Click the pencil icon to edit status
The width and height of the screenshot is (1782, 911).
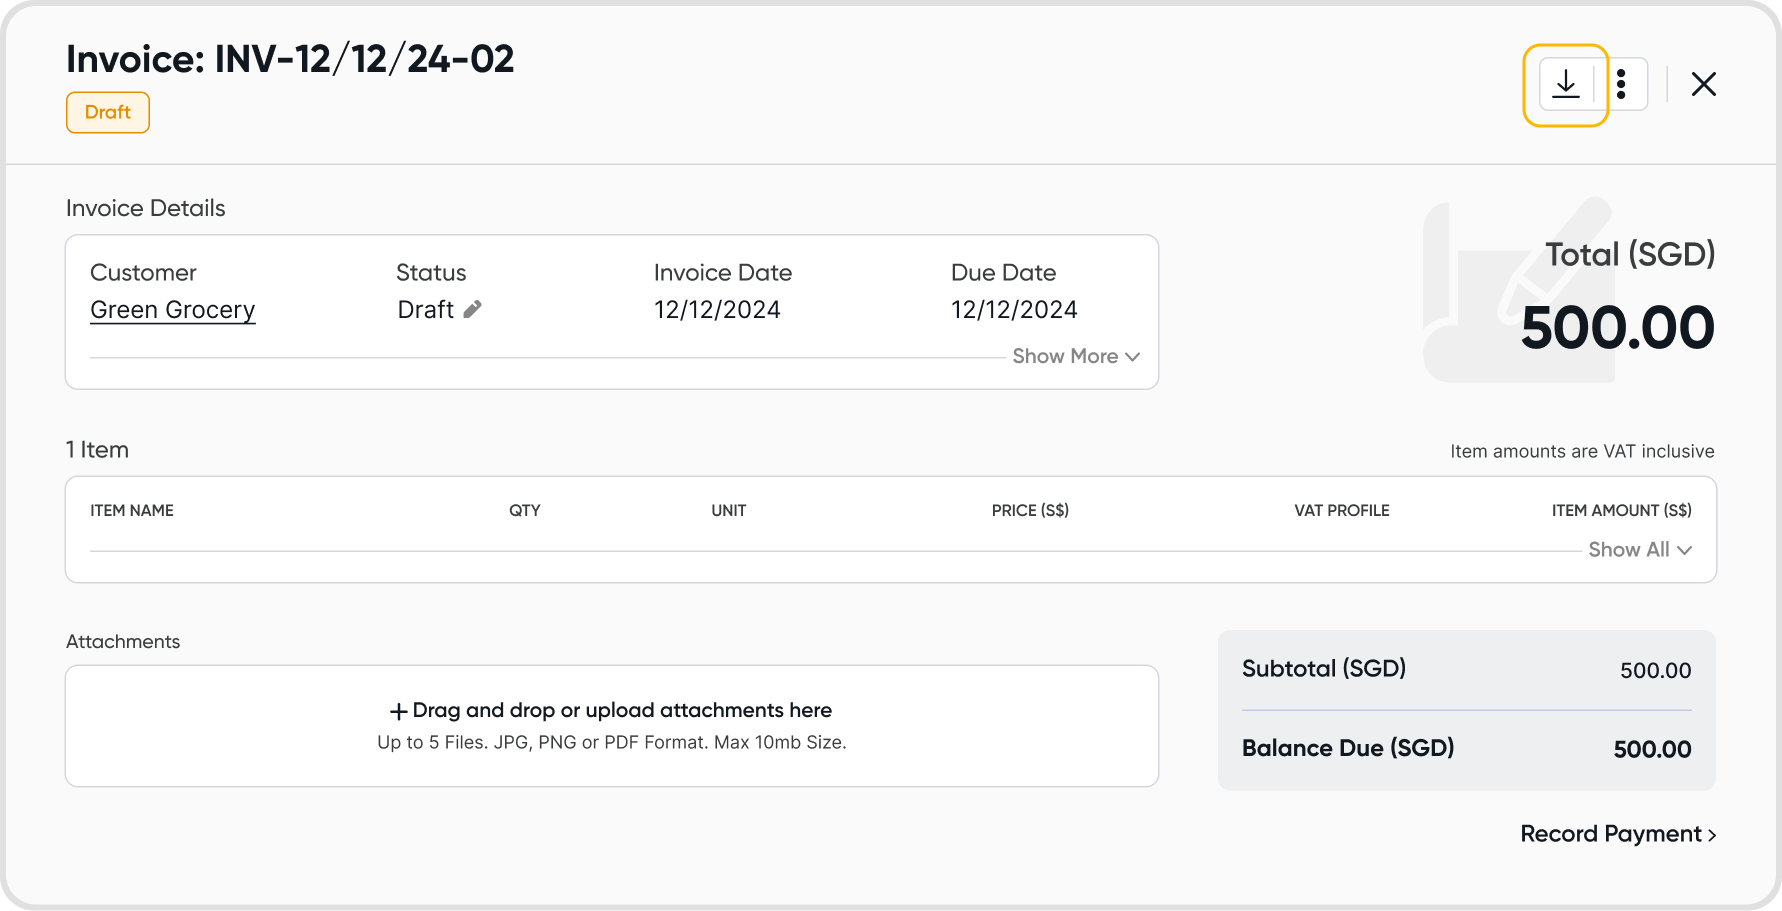coord(472,309)
